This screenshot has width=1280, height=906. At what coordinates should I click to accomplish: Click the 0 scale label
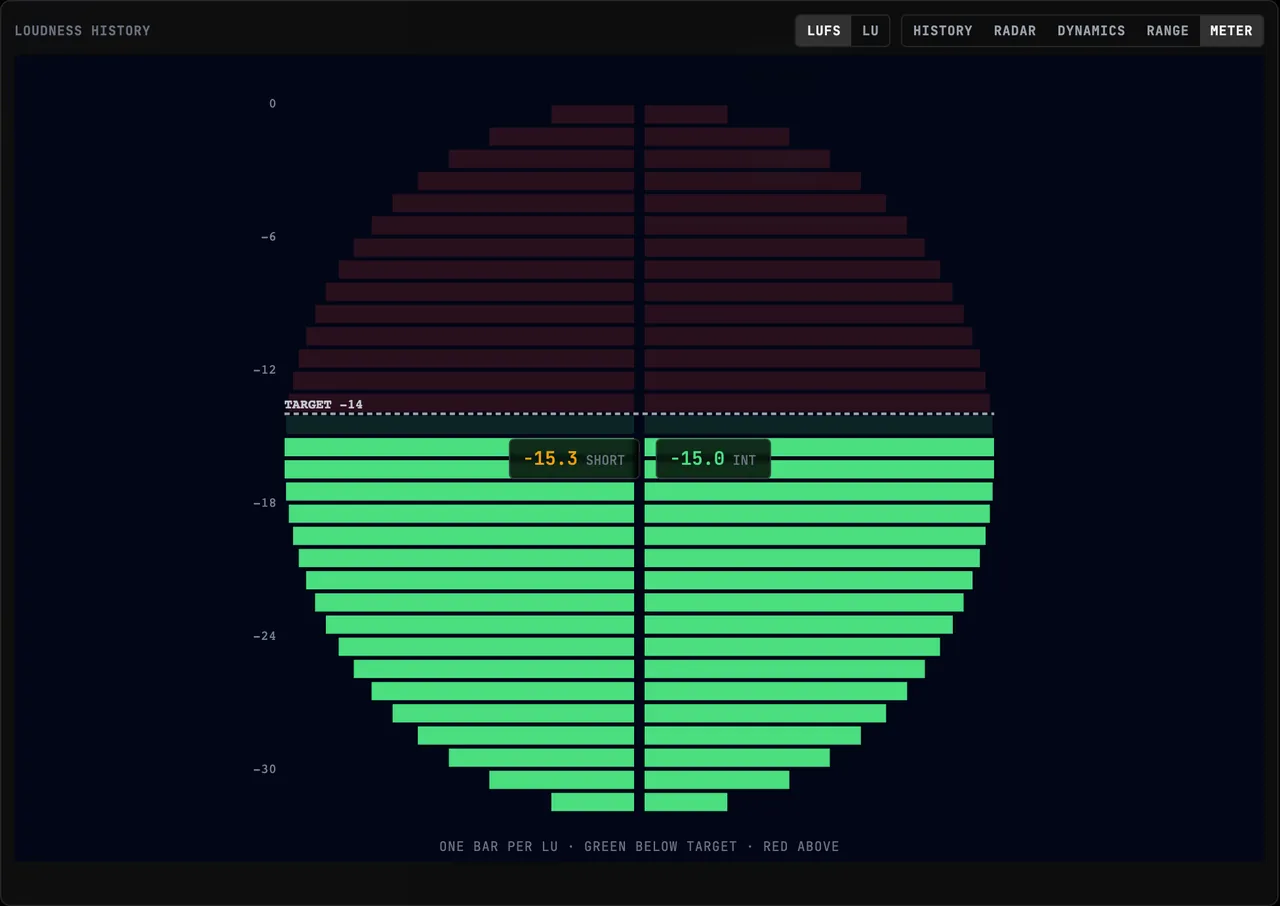tap(272, 104)
